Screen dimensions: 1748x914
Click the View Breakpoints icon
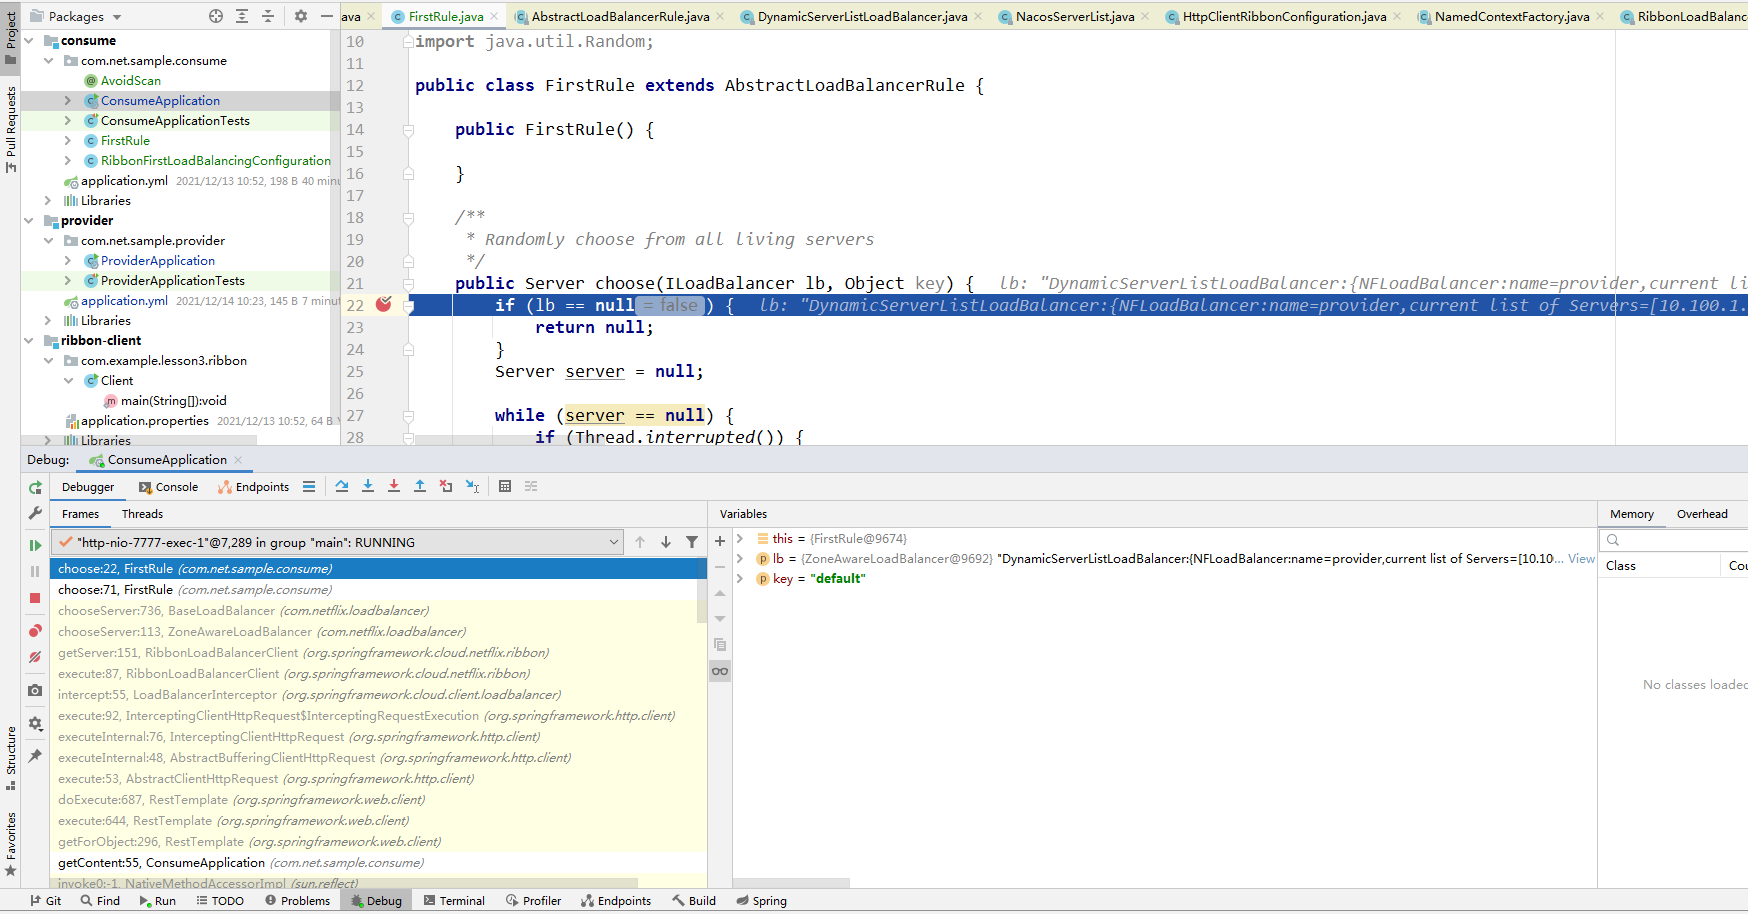[35, 631]
